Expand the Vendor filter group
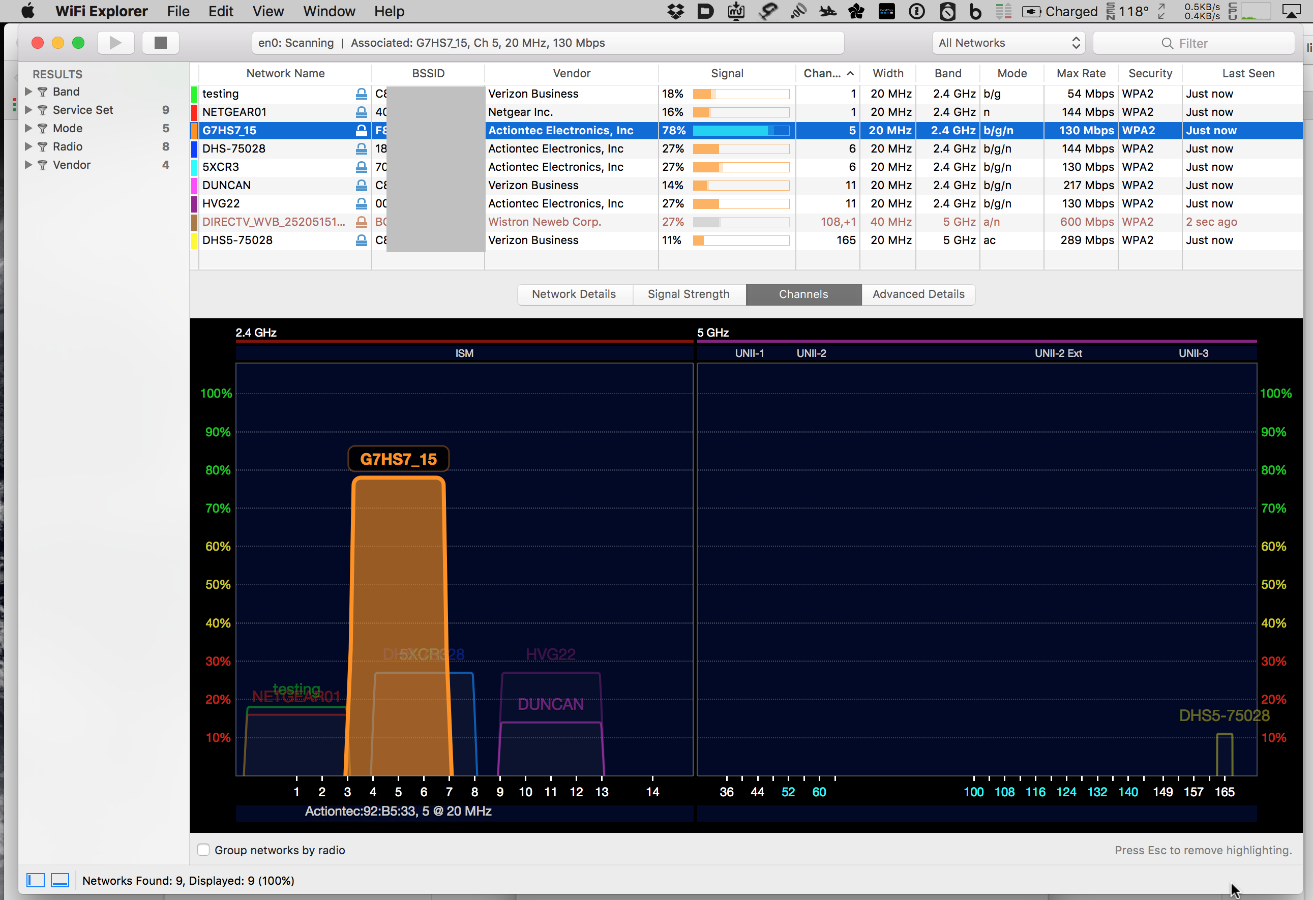This screenshot has width=1313, height=900. click(x=29, y=165)
